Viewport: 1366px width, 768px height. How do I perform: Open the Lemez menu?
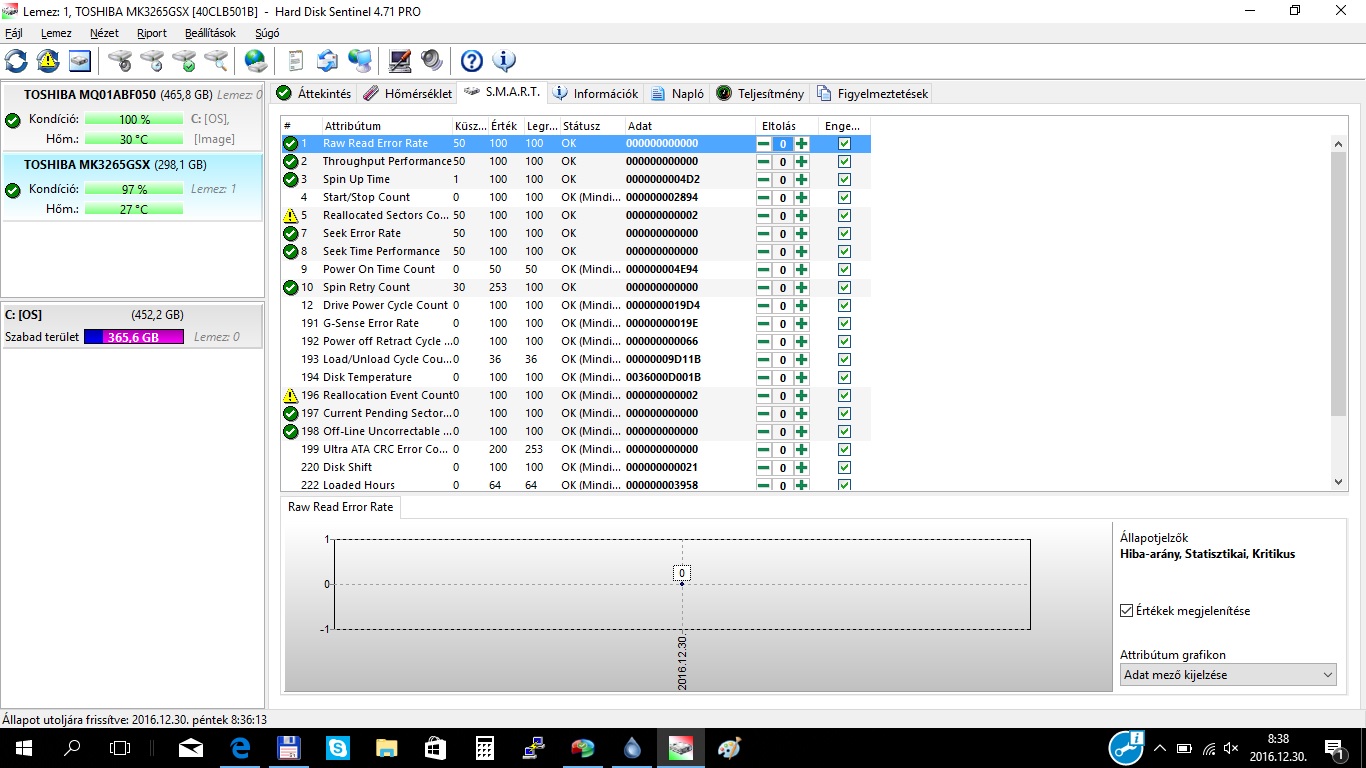click(x=56, y=33)
